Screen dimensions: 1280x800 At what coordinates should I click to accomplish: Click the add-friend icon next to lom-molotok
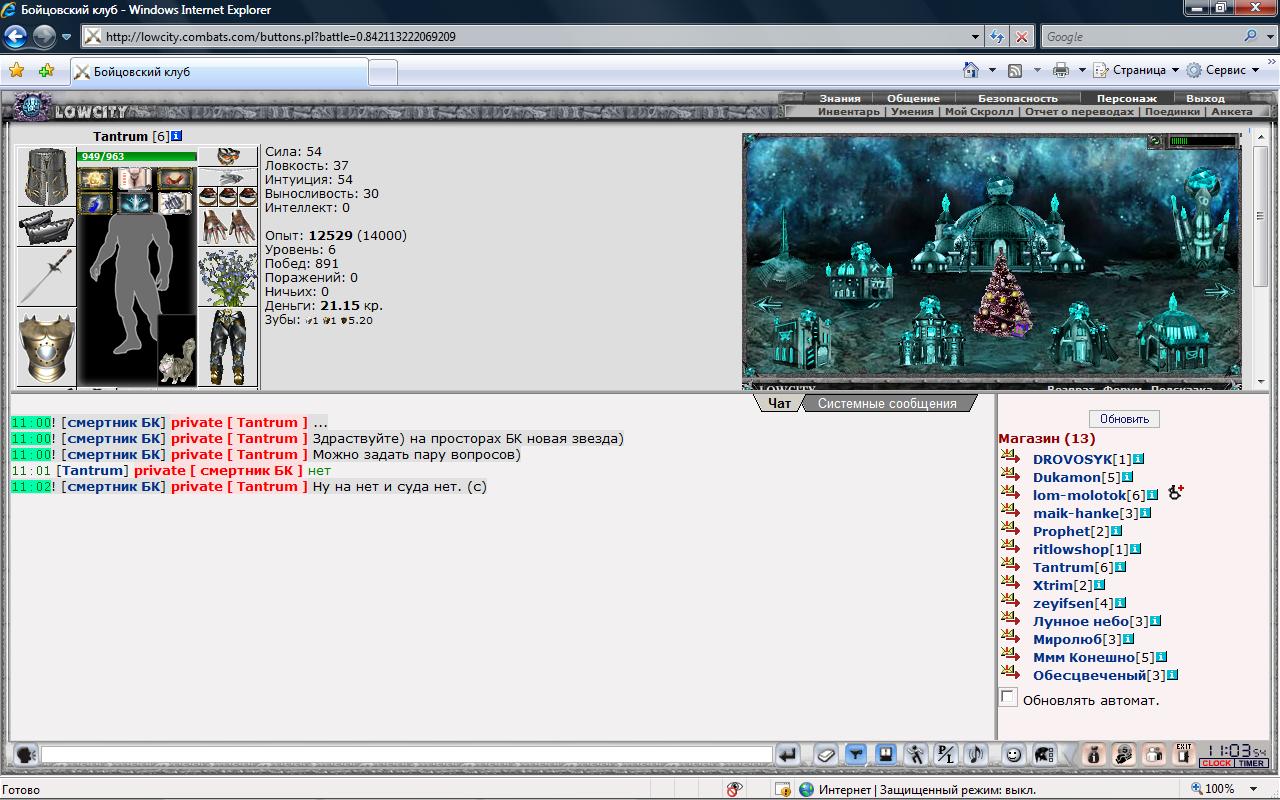coord(1176,492)
